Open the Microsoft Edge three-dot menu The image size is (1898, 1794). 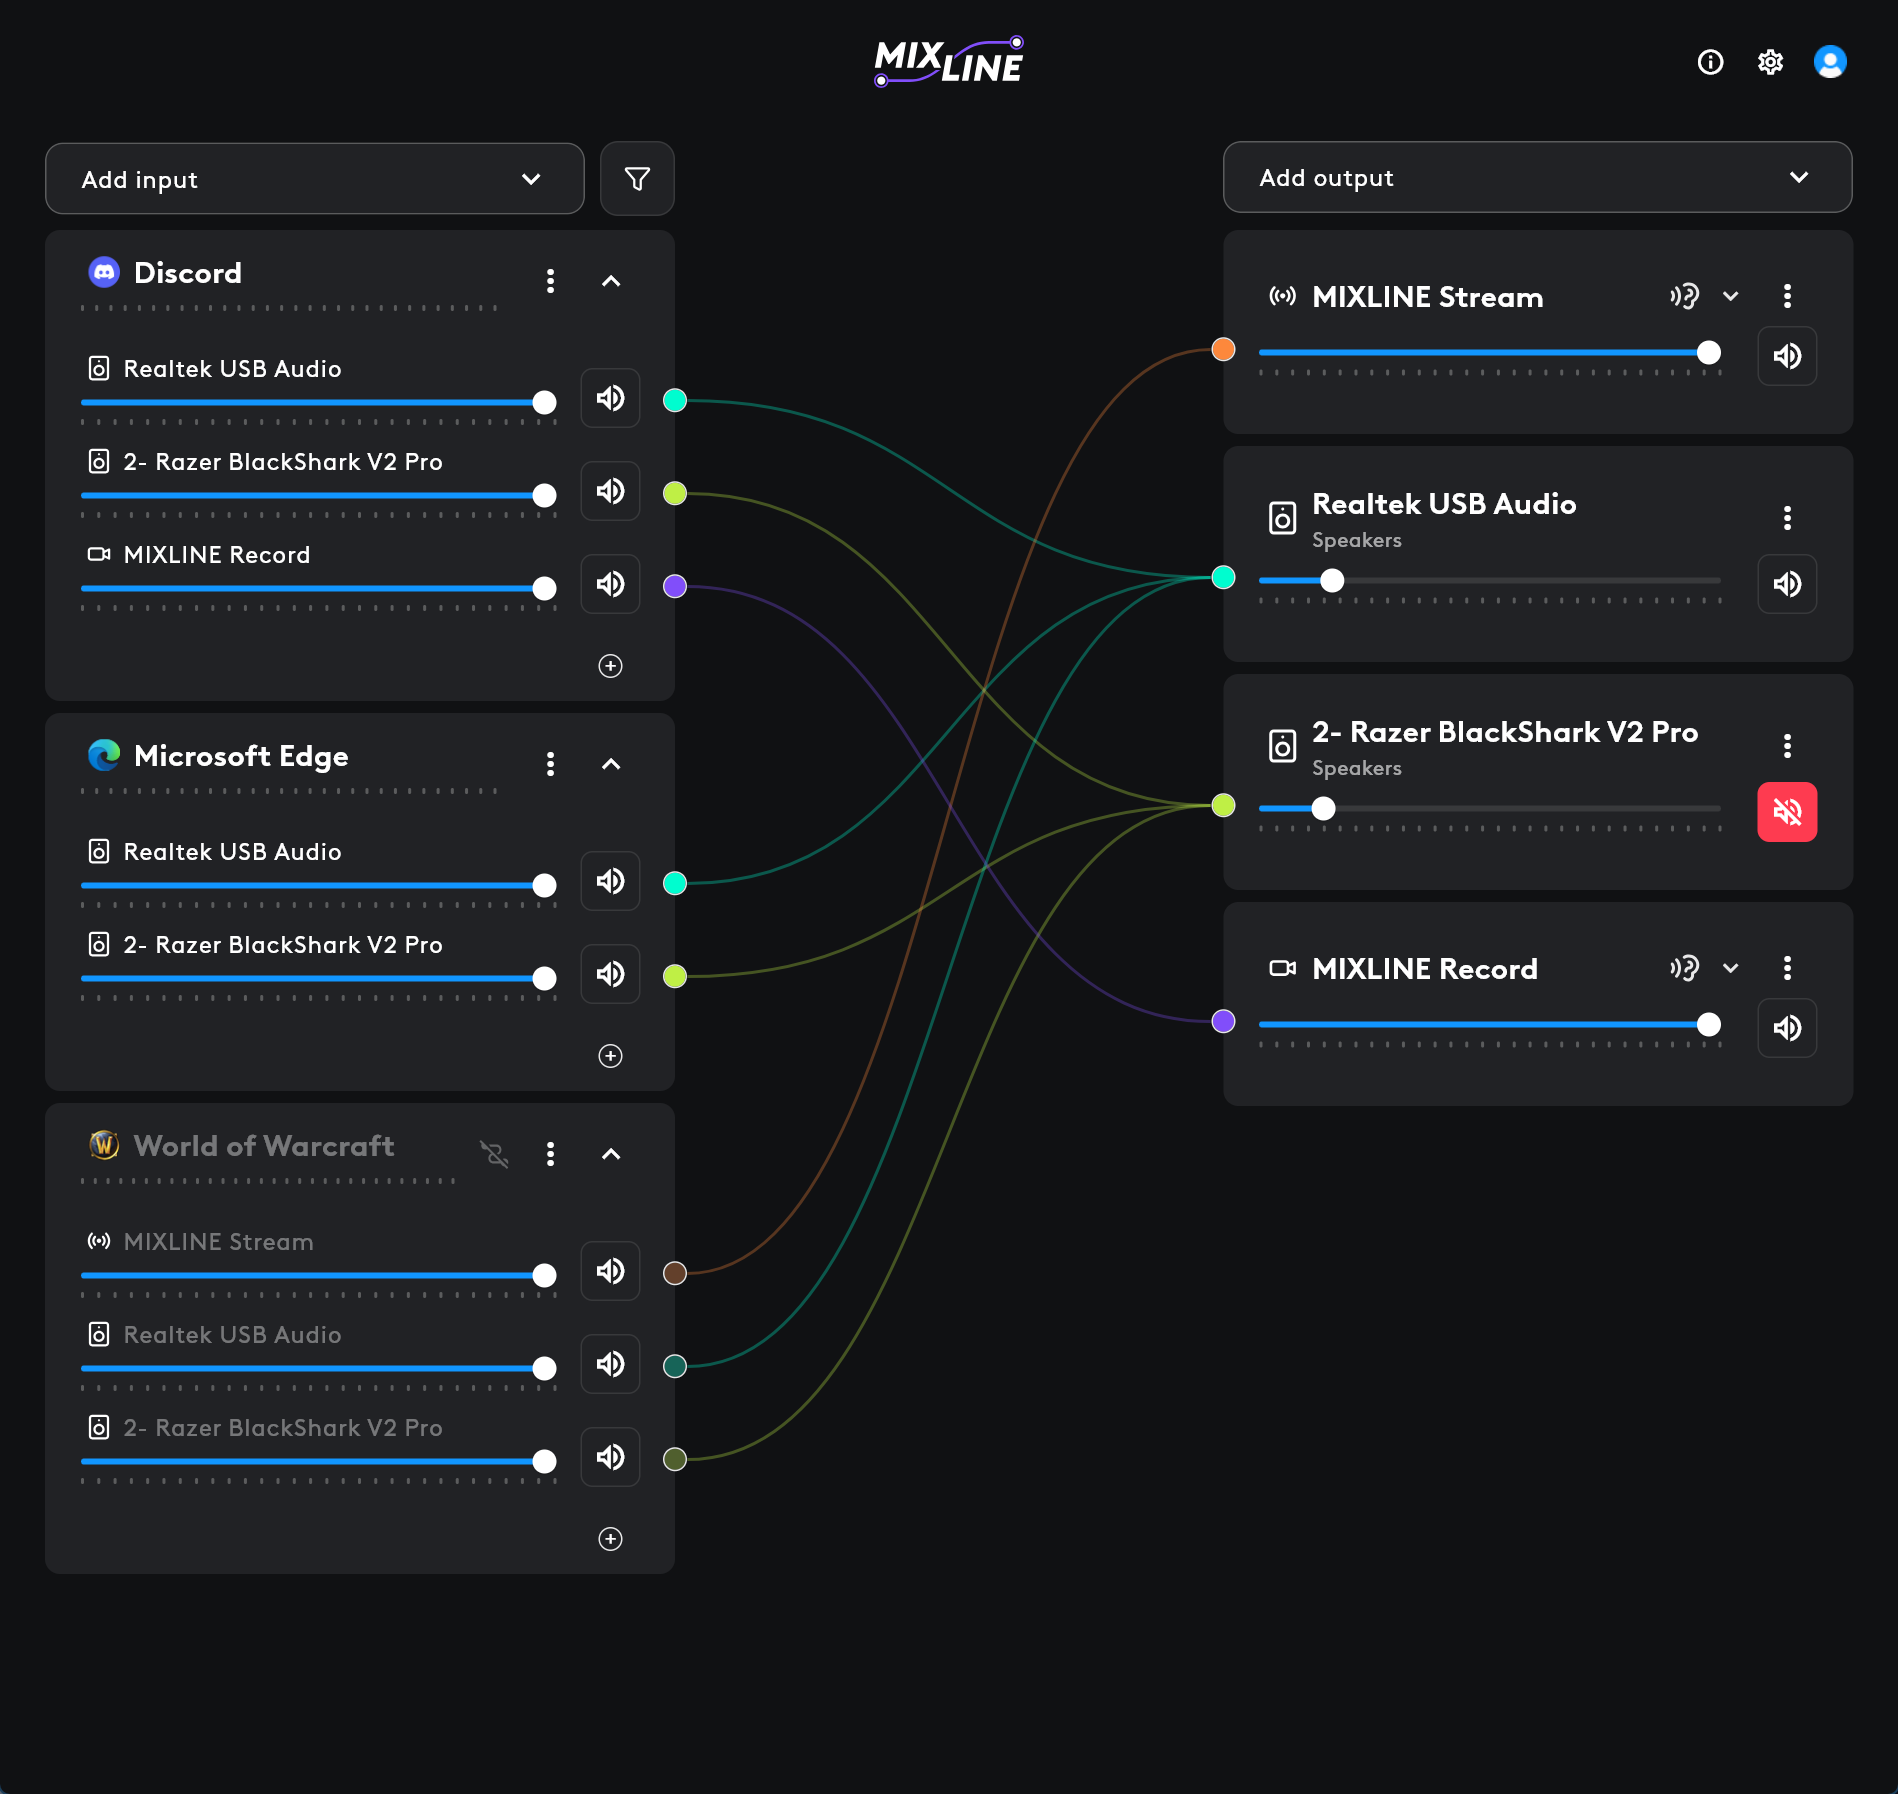(550, 764)
